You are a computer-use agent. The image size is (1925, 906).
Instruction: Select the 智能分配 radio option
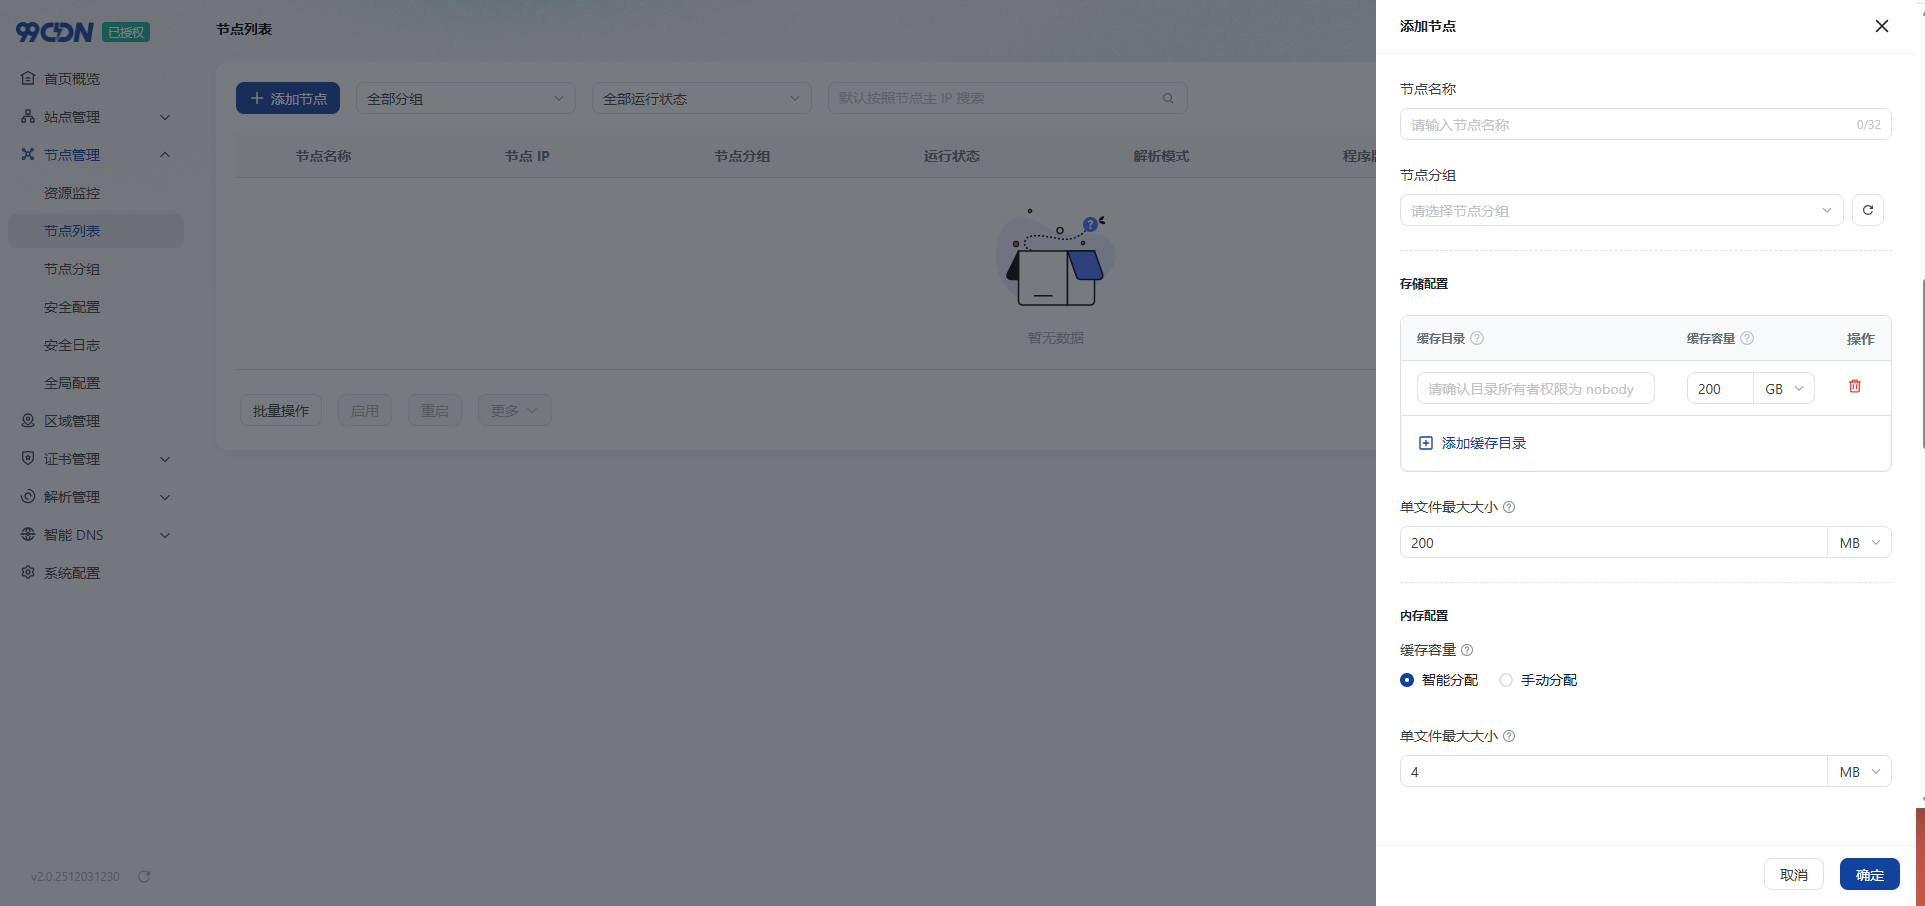point(1407,680)
